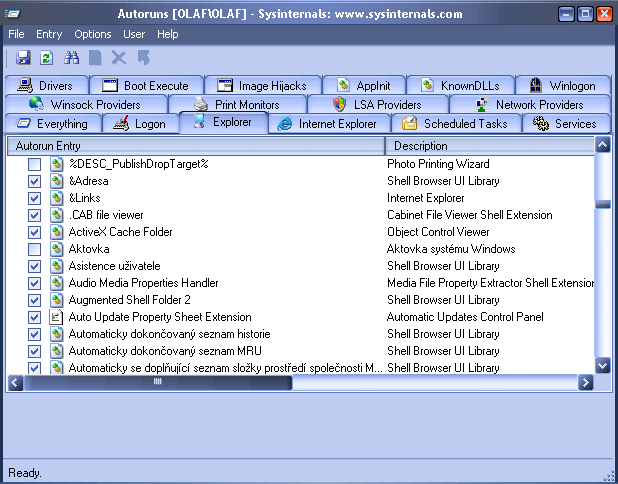This screenshot has width=618, height=484.
Task: Open the LSA Providers tab
Action: tap(378, 104)
